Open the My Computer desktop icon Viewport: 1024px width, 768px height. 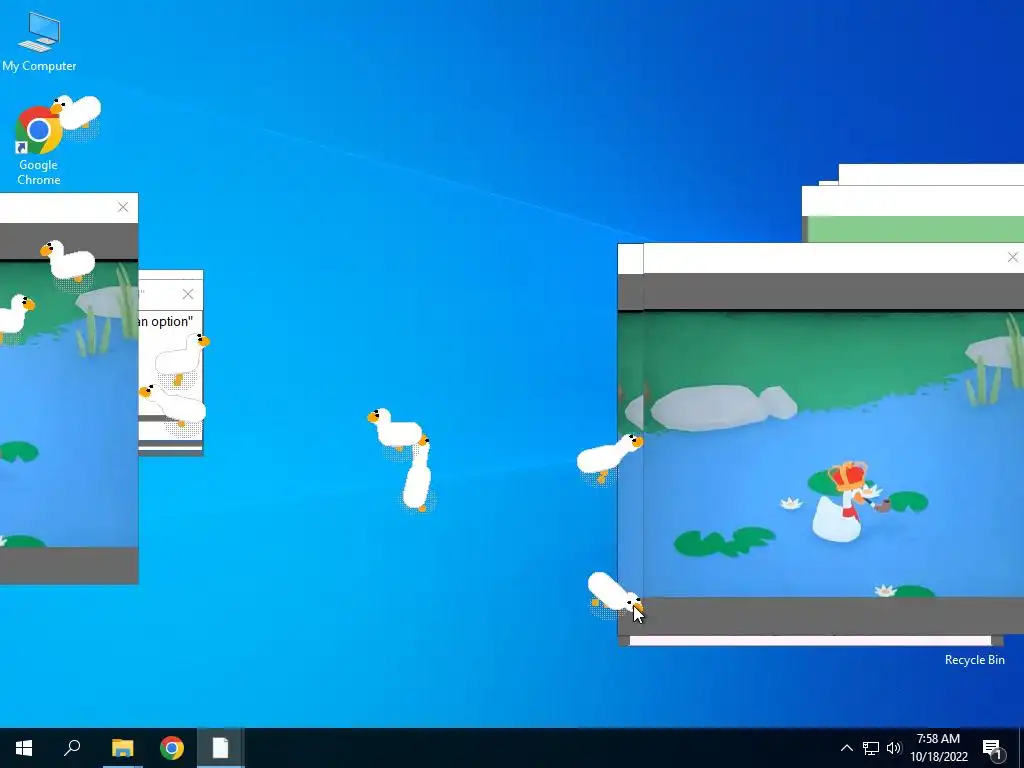pyautogui.click(x=39, y=41)
